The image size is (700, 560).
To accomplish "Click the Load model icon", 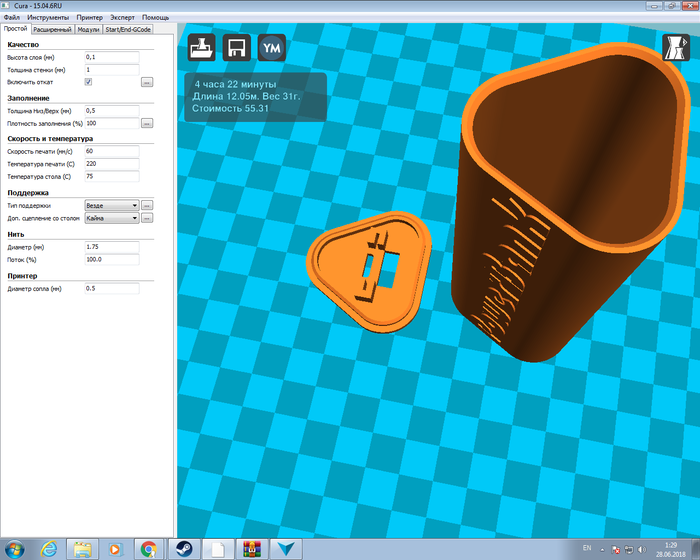I will click(203, 49).
